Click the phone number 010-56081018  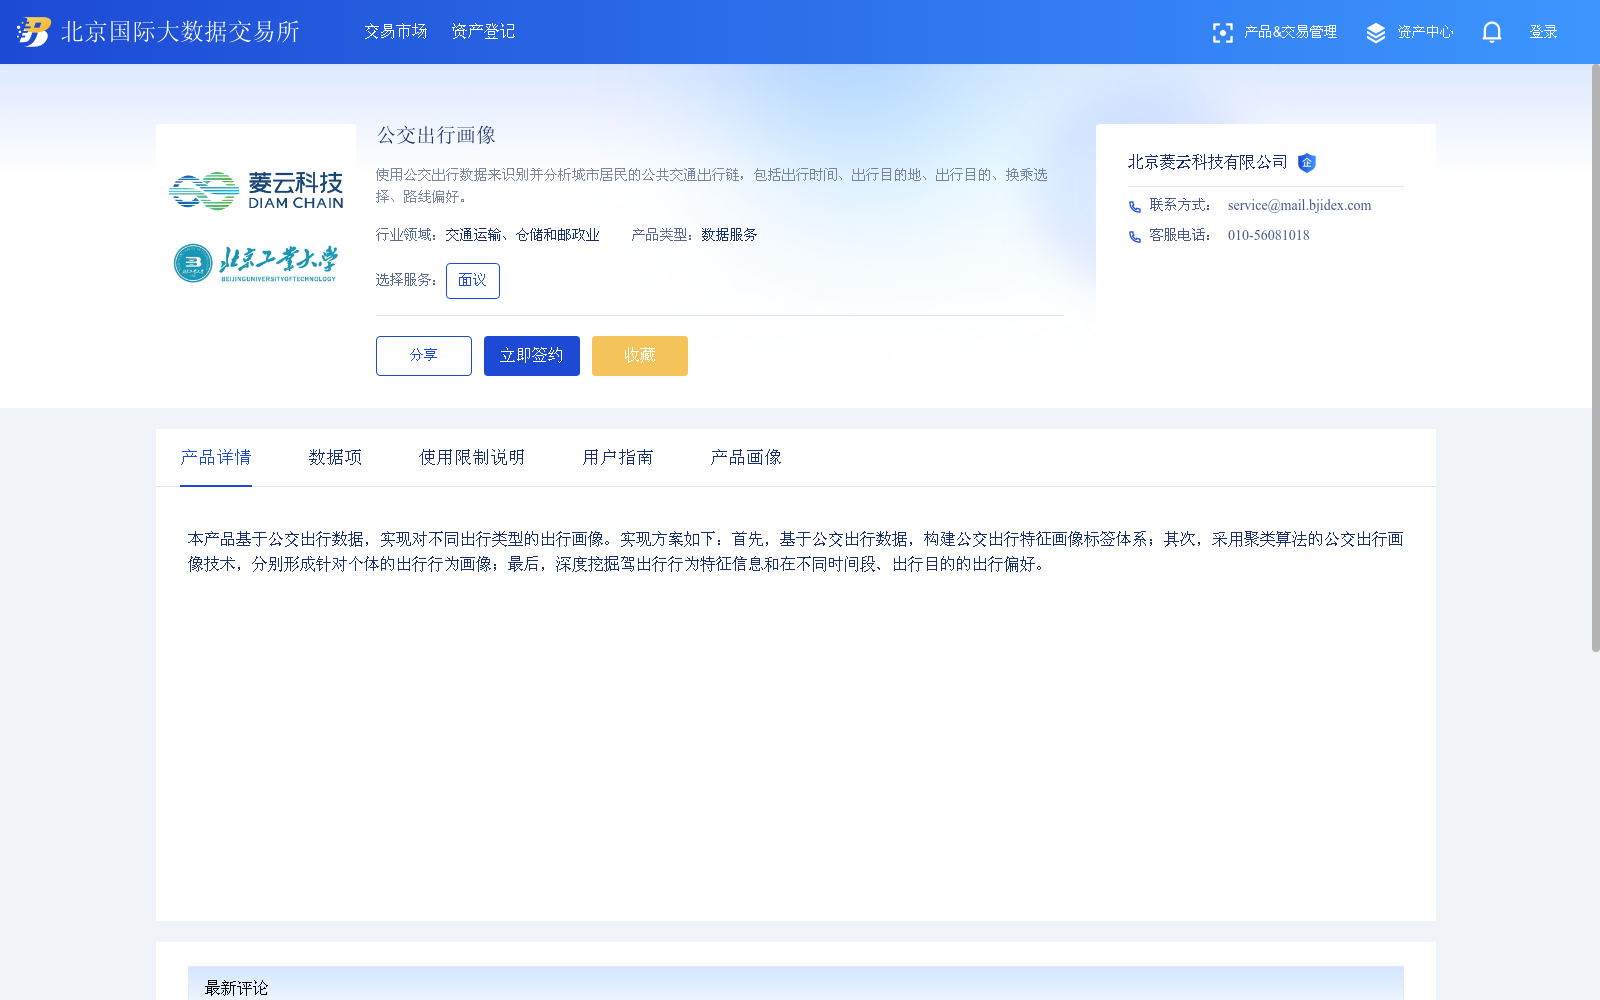[x=1268, y=236]
